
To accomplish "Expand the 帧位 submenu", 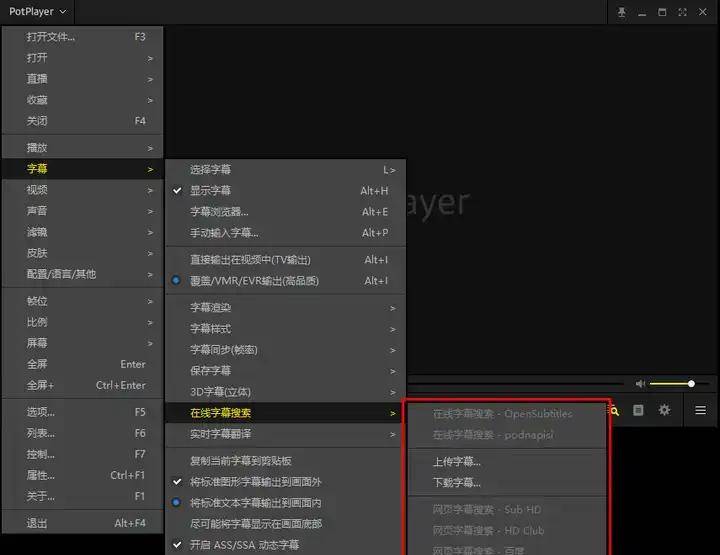I will [83, 301].
